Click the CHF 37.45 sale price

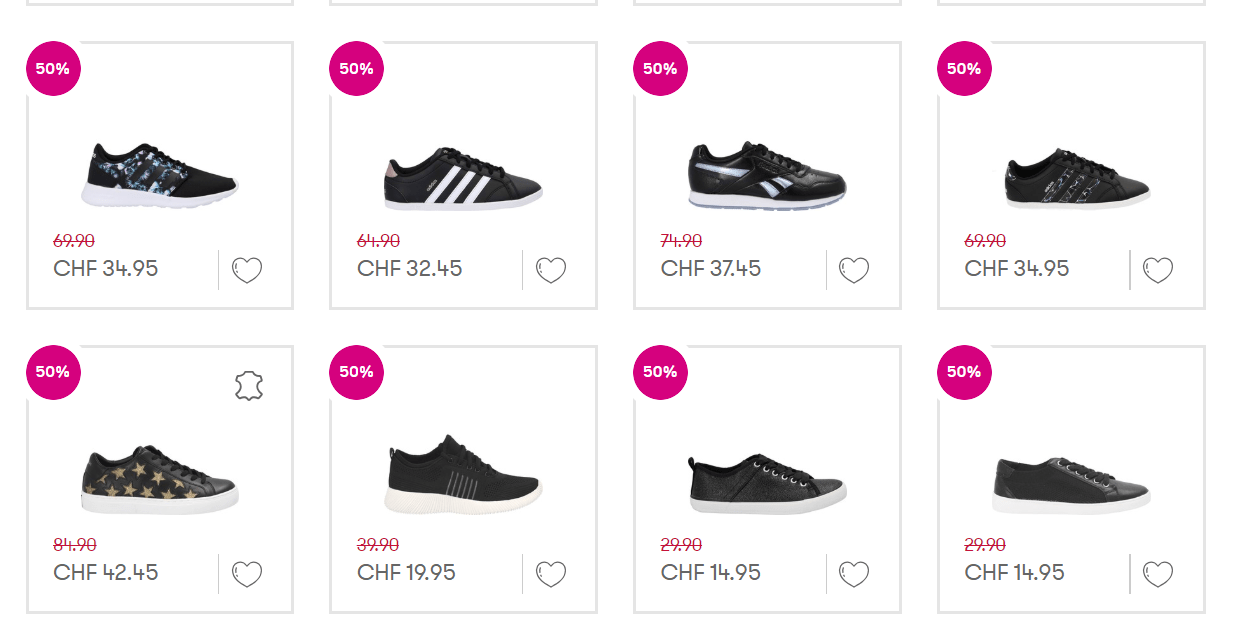(711, 269)
